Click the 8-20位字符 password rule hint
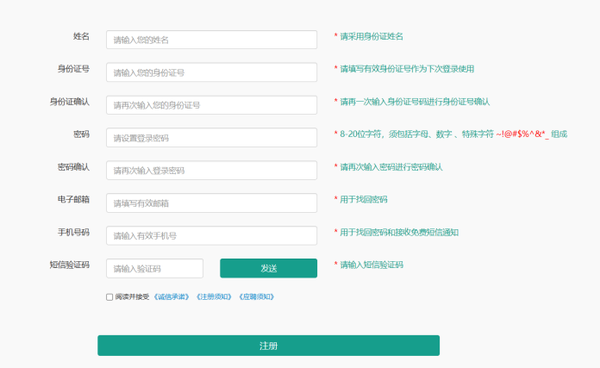 coord(453,134)
